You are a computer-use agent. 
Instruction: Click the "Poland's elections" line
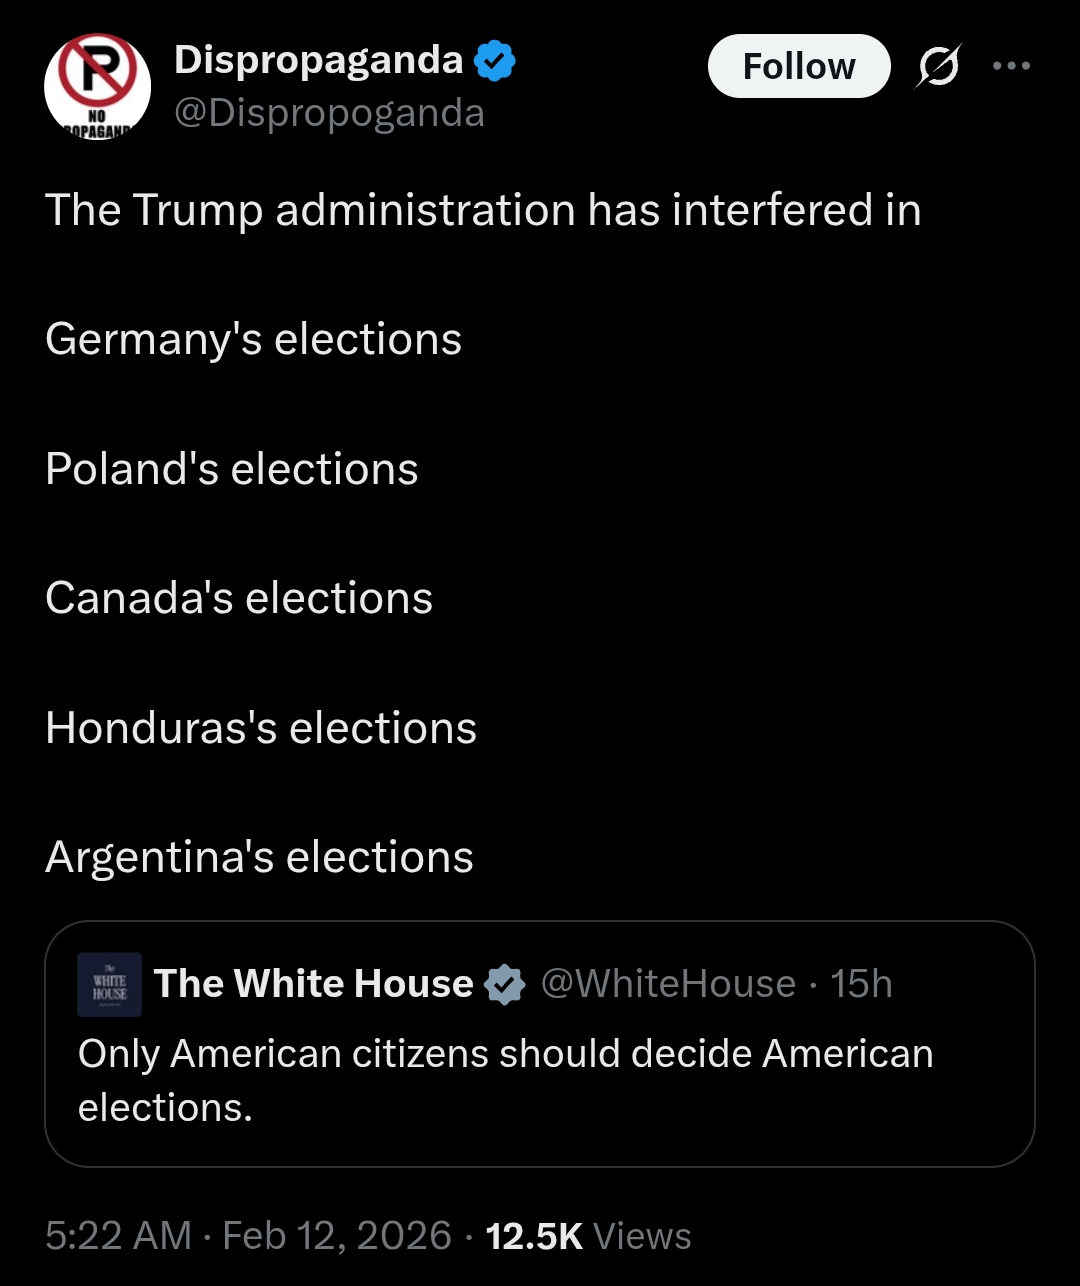click(x=231, y=469)
